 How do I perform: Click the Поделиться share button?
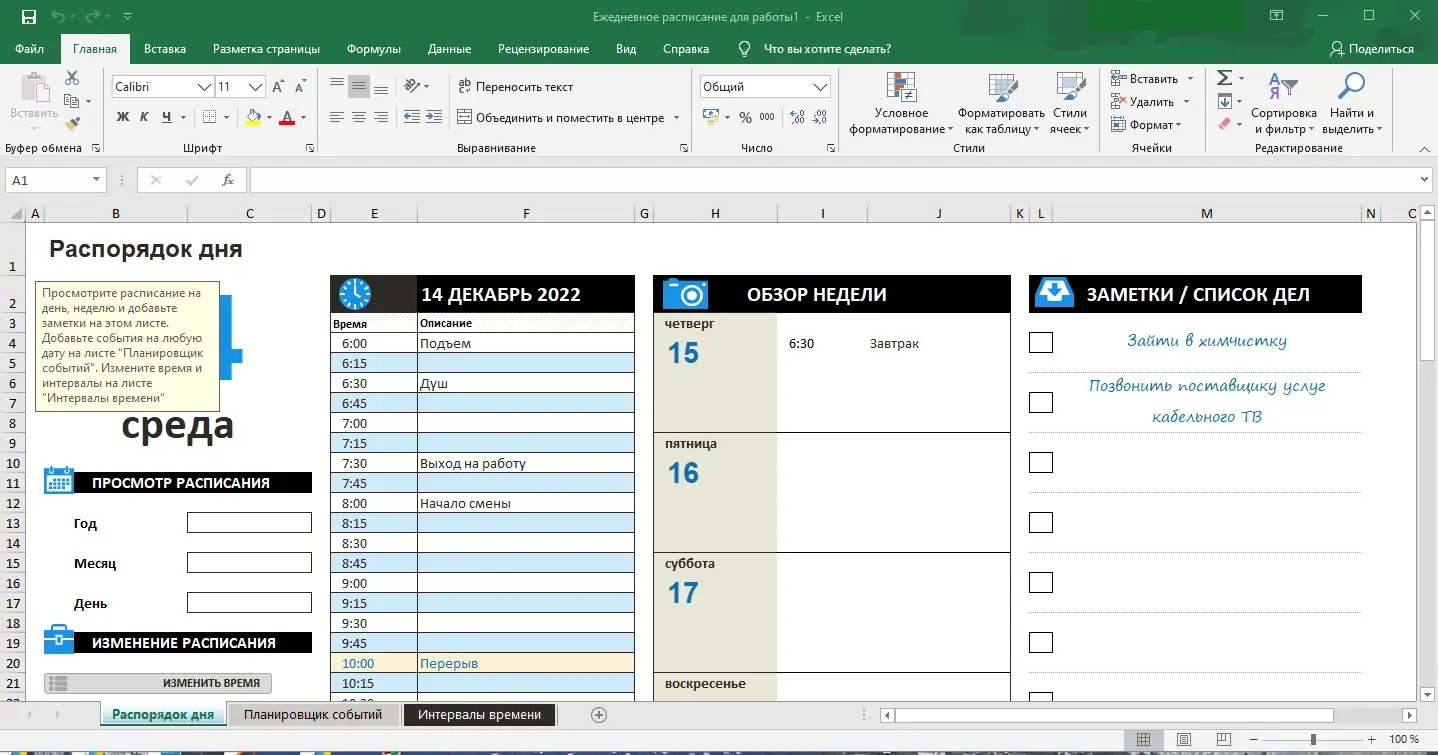[1371, 49]
